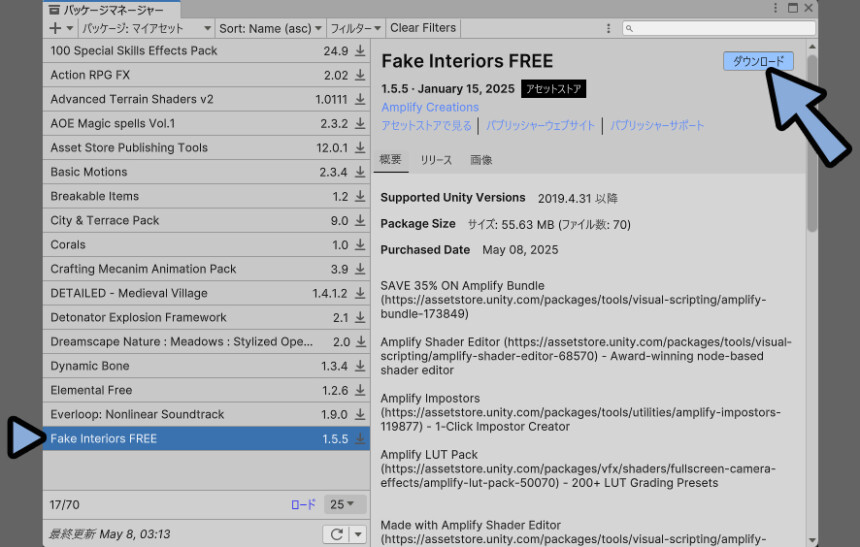Viewport: 860px width, 547px height.
Task: Expand the dropdown arrow beside refresh button
Action: coord(358,534)
